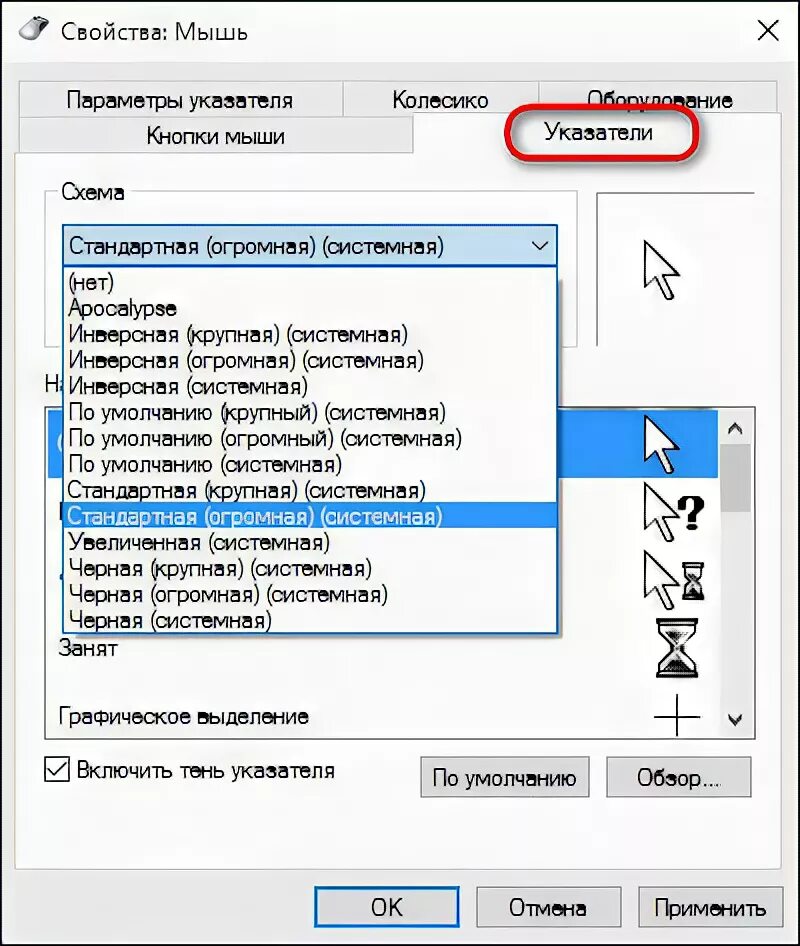This screenshot has width=800, height=946.
Task: Switch to Кнопки мыши tab
Action: pos(215,136)
